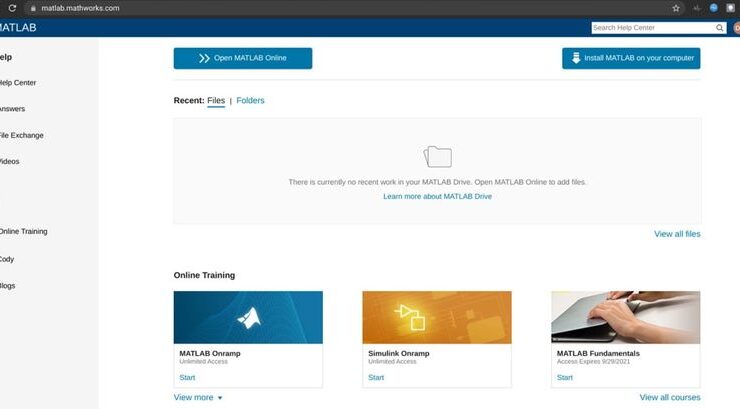Open Answers in the left sidebar
The width and height of the screenshot is (740, 409).
tap(12, 109)
